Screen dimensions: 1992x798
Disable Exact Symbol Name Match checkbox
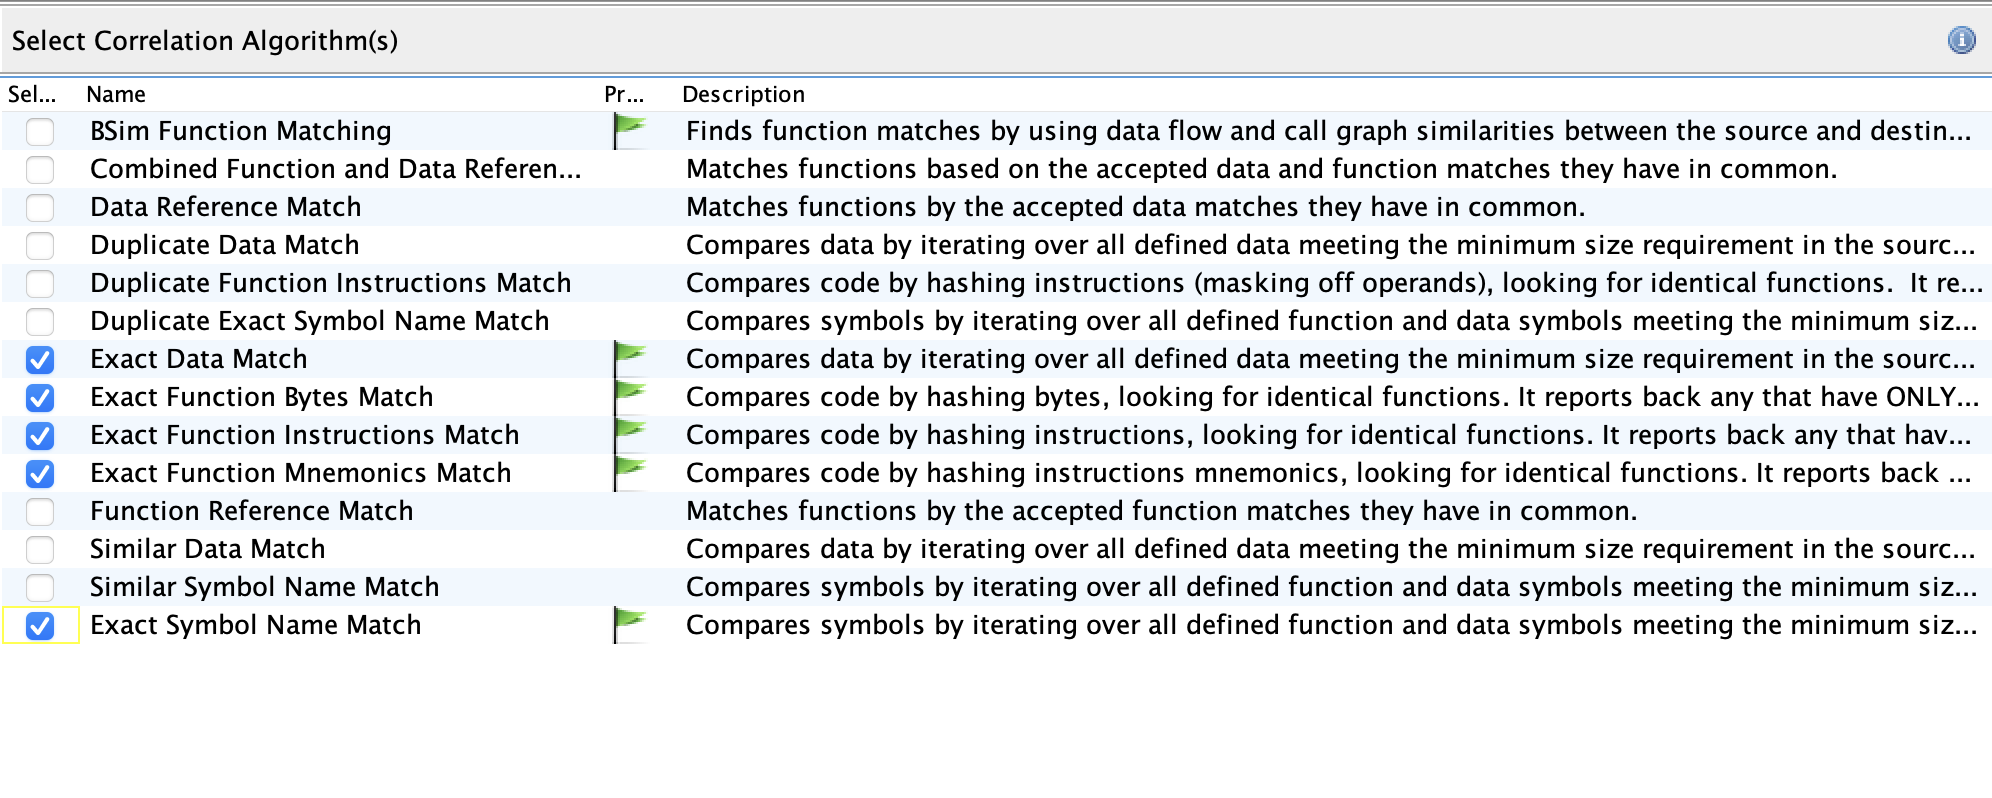click(x=40, y=625)
